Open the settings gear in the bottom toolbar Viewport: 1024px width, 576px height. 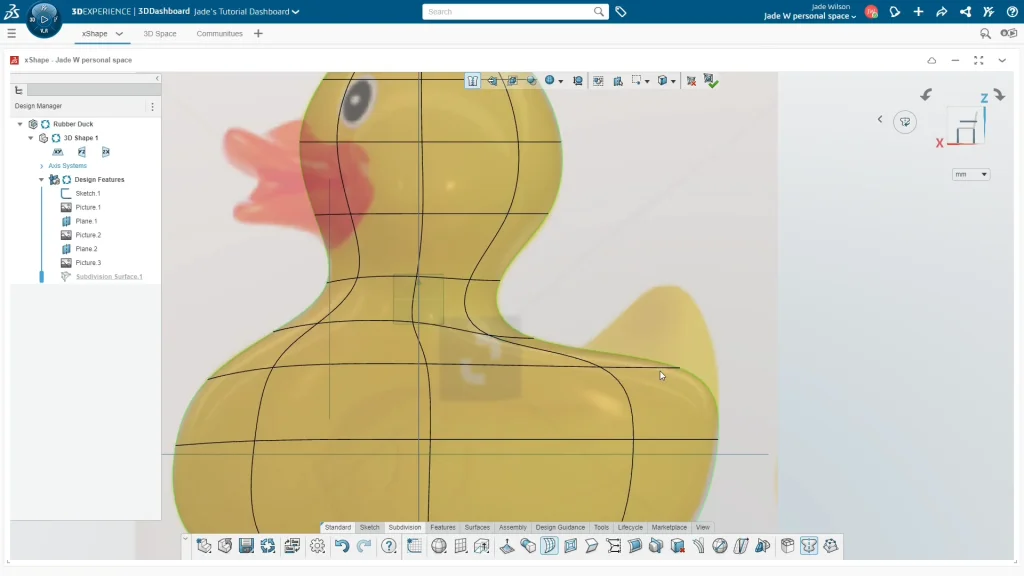[317, 546]
